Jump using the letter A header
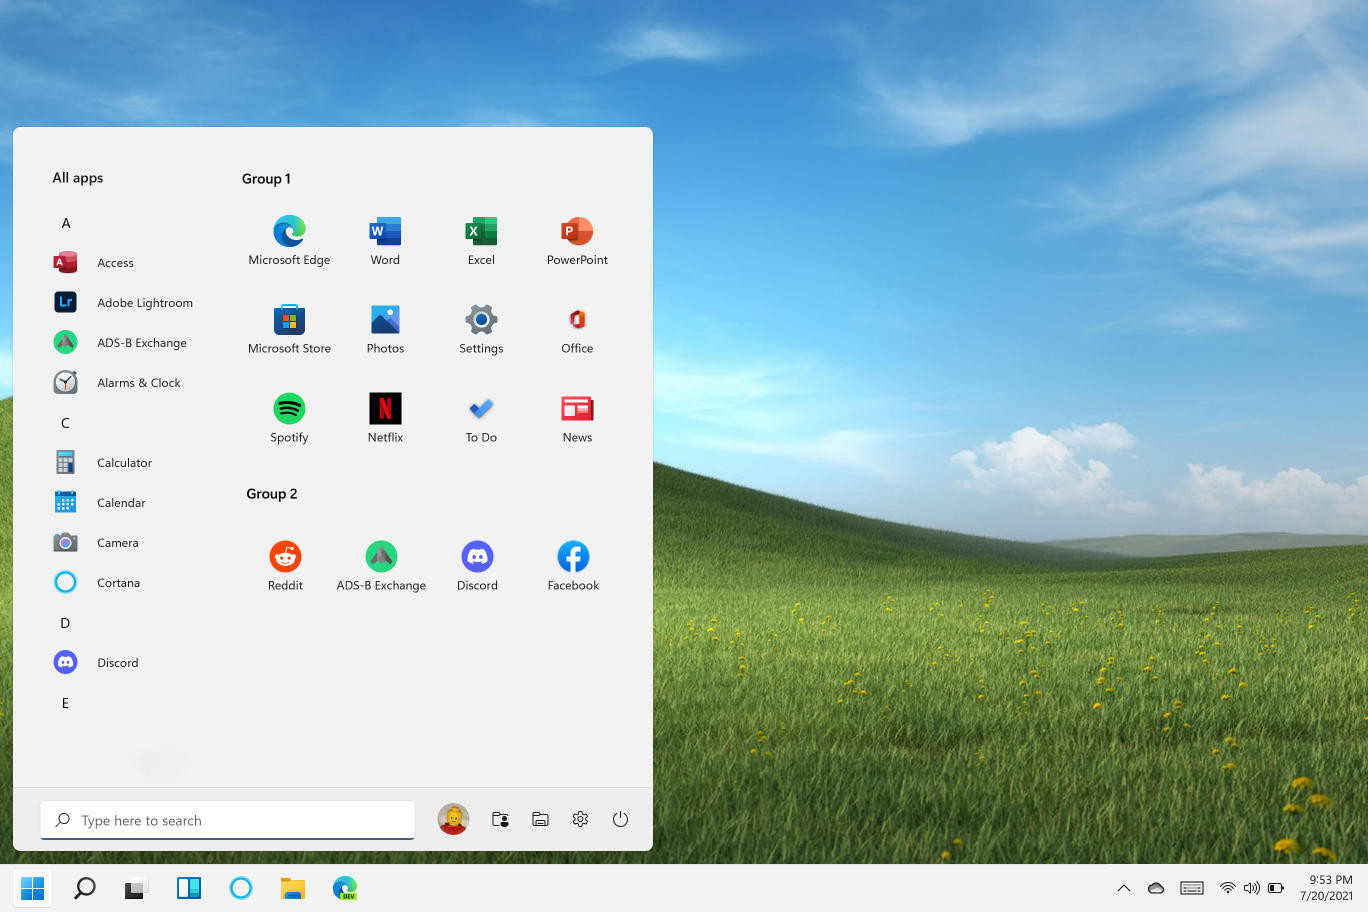 pos(66,223)
